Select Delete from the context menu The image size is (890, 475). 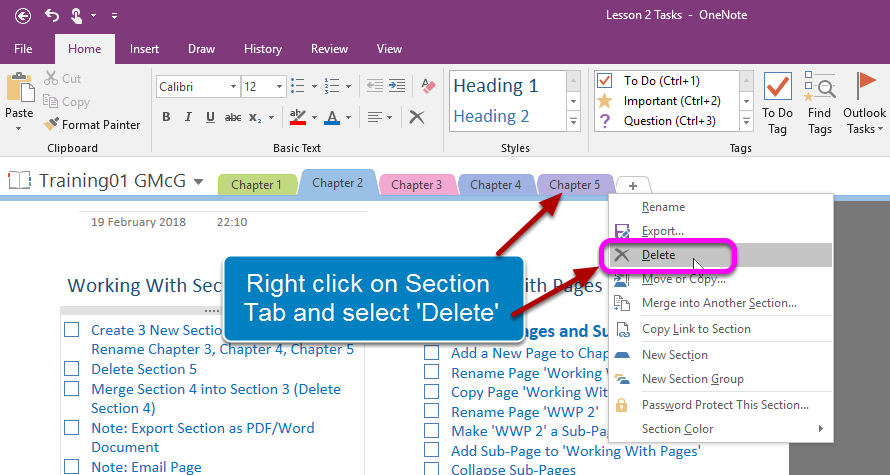pyautogui.click(x=658, y=255)
